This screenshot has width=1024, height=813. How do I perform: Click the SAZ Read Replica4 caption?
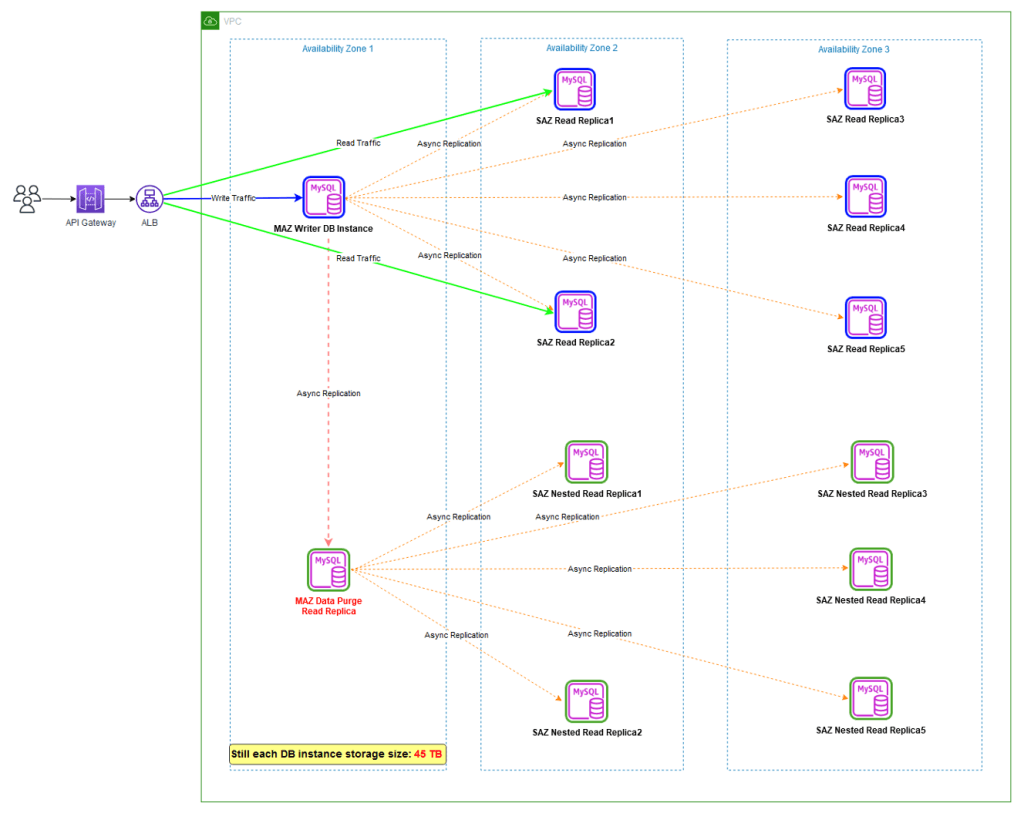tap(866, 228)
